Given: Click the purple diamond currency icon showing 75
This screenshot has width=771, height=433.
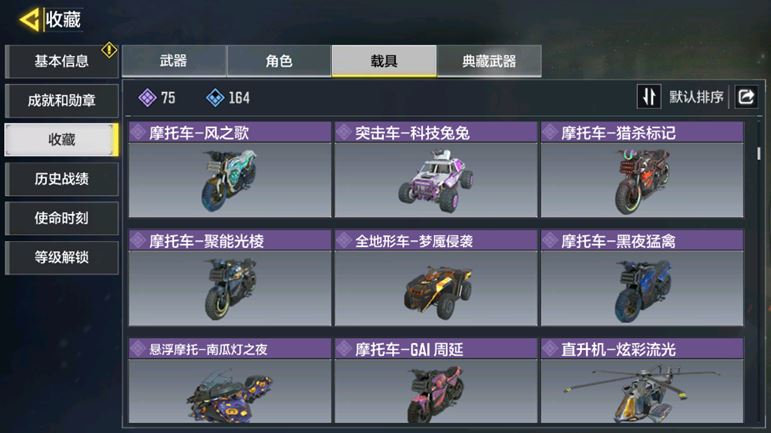Looking at the screenshot, I should (x=147, y=98).
